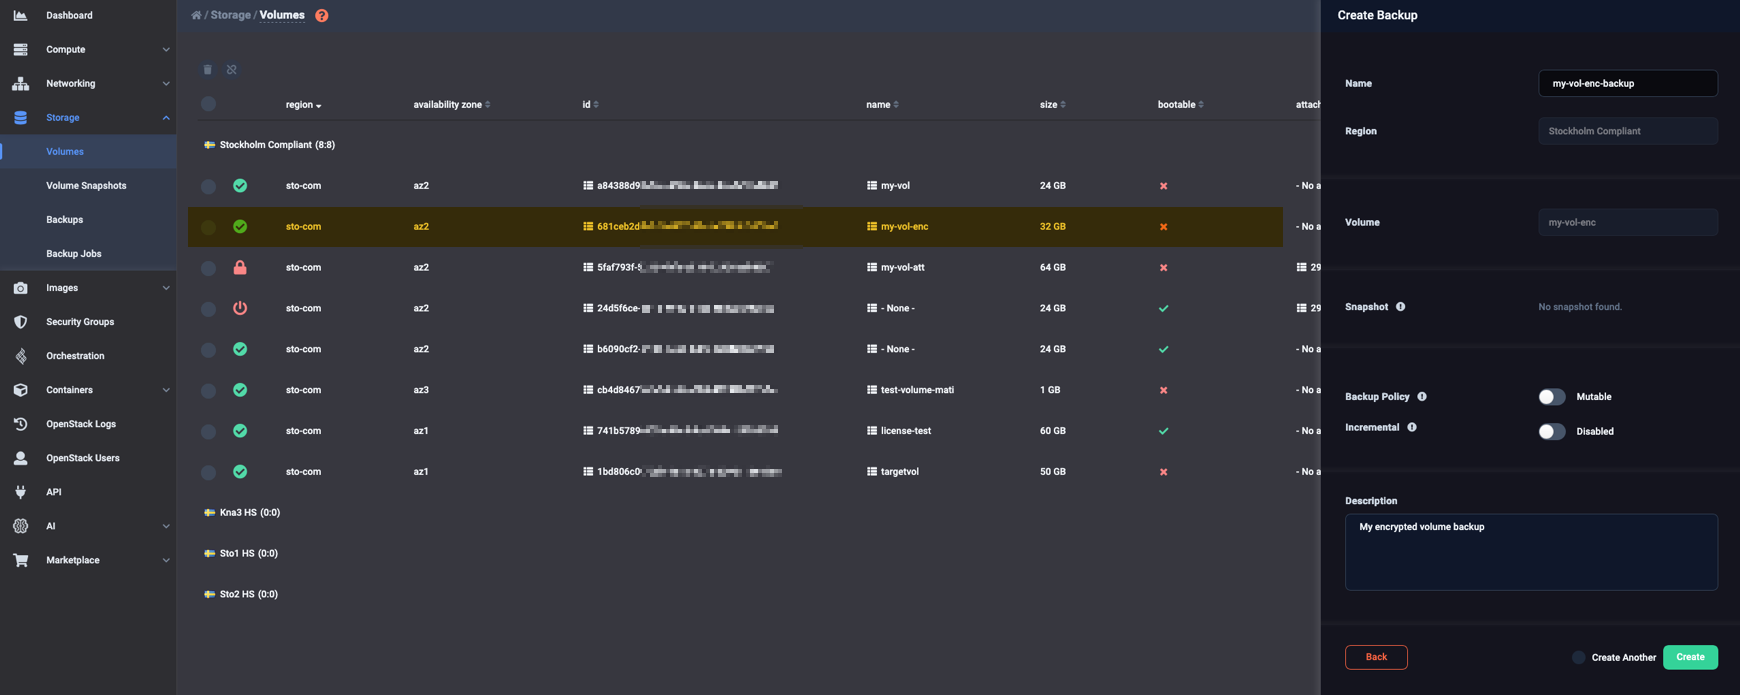Click the Dashboard chart icon
This screenshot has height=695, width=1740.
tap(20, 15)
